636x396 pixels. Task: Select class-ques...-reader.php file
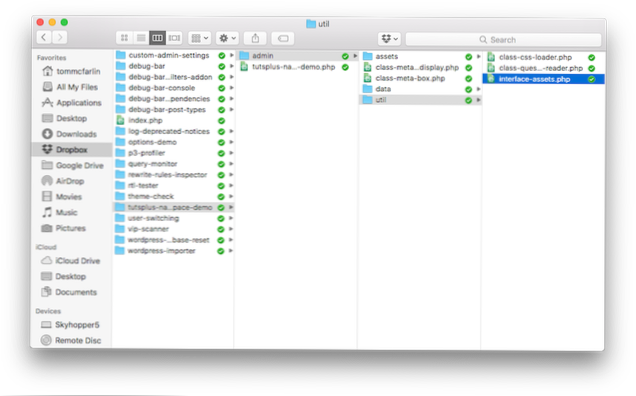[x=544, y=68]
